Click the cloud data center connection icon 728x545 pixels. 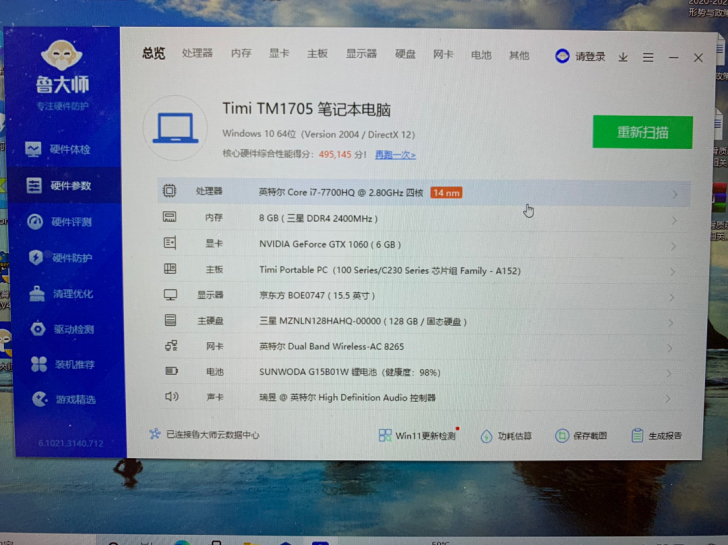point(155,434)
